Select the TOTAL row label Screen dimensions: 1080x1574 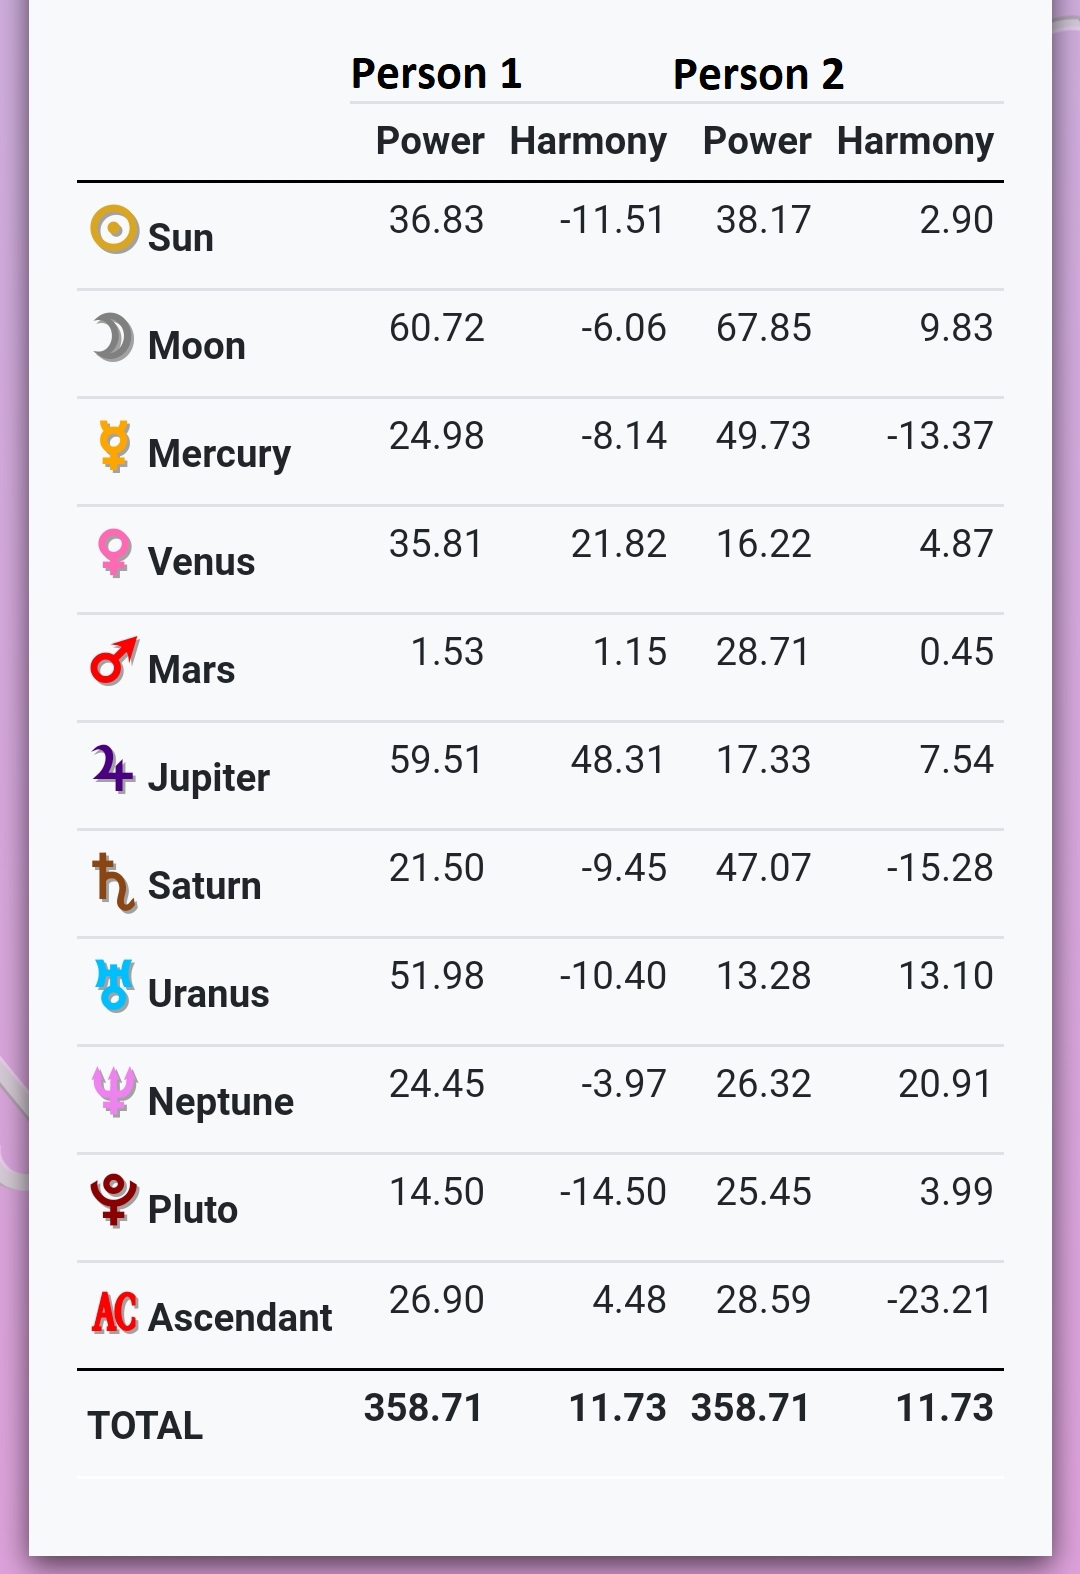click(145, 1425)
